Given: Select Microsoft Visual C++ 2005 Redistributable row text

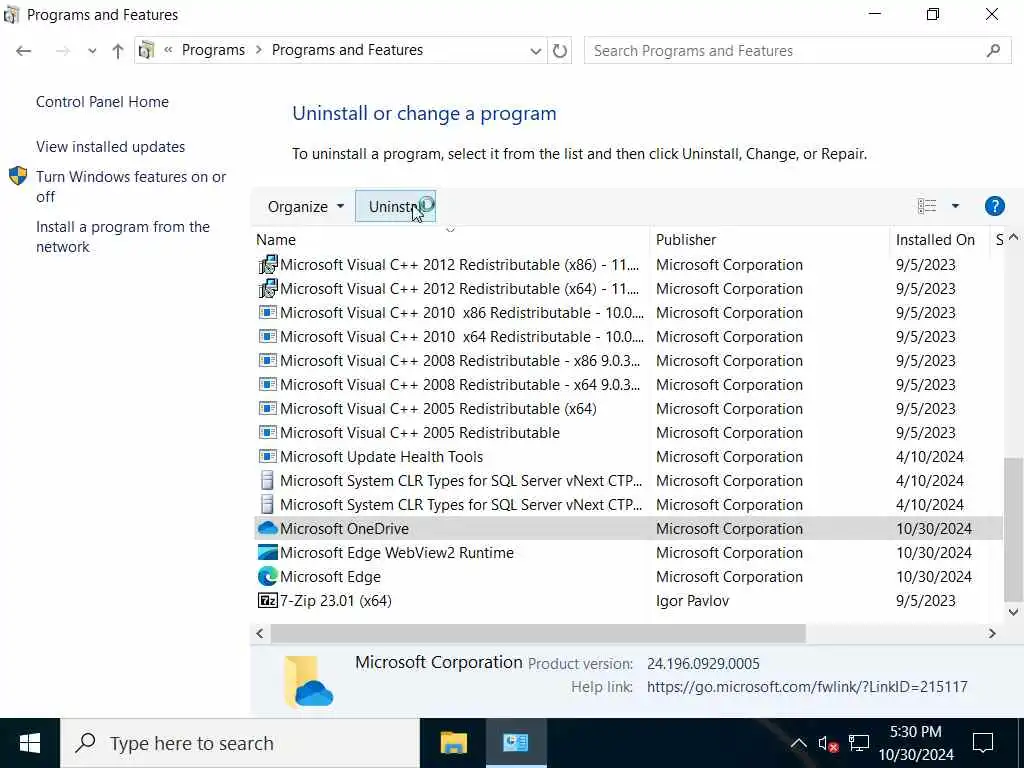Looking at the screenshot, I should pyautogui.click(x=420, y=432).
